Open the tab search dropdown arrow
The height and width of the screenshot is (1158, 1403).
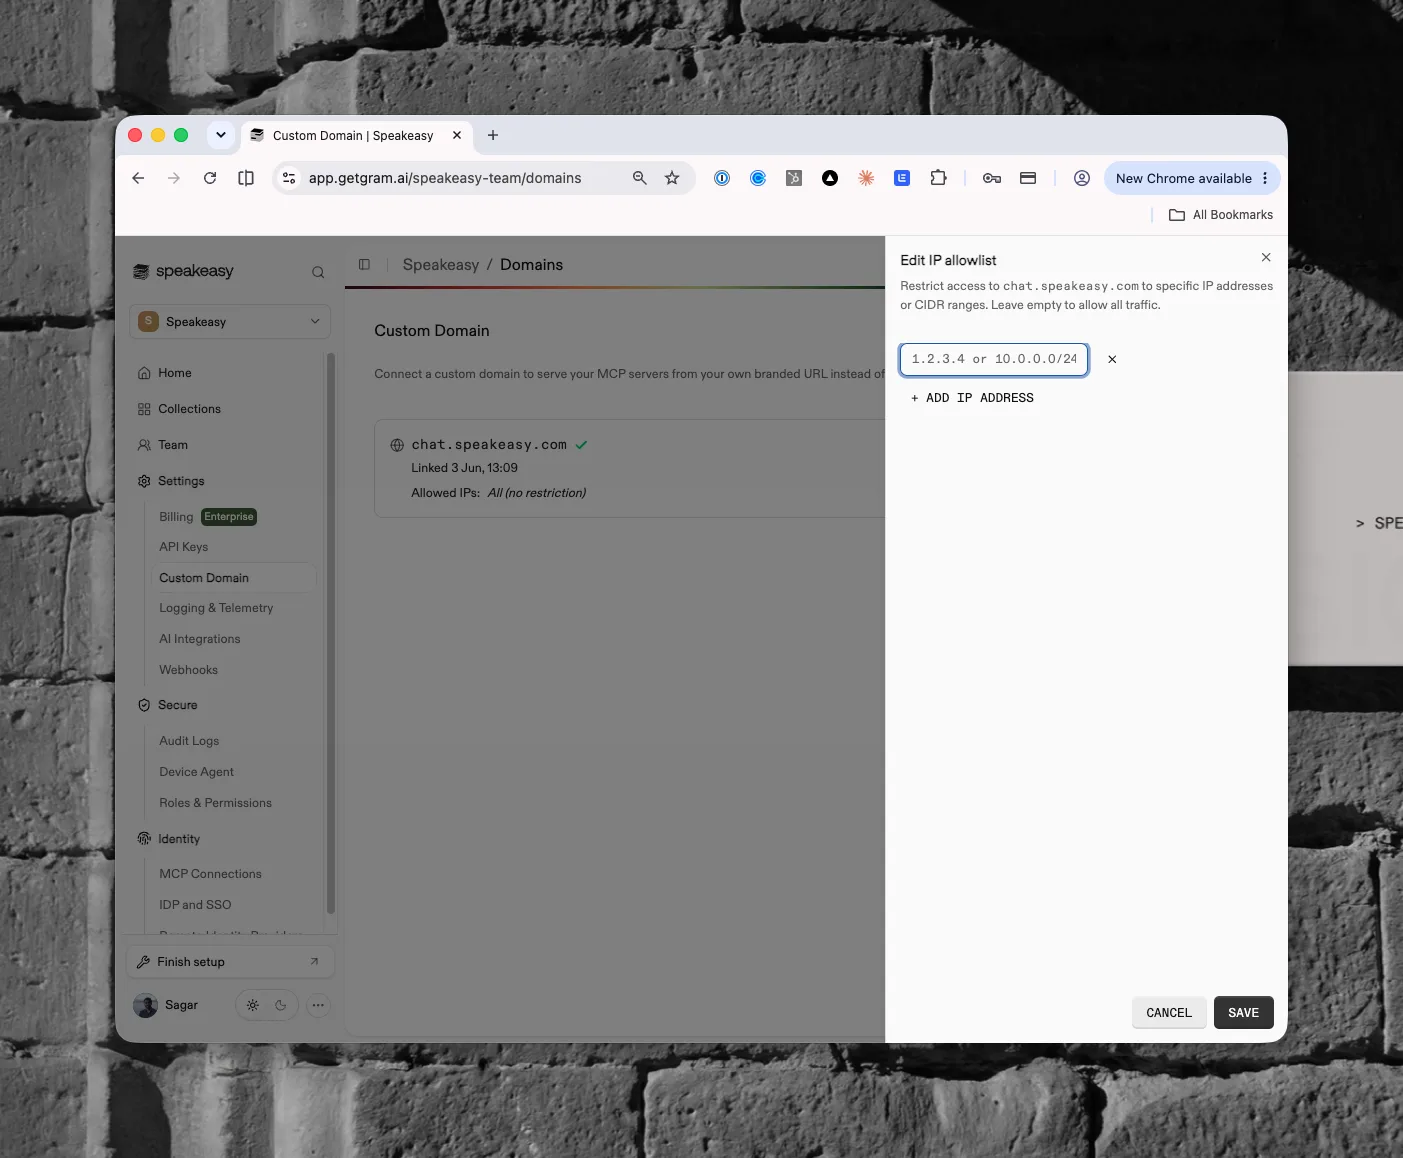pos(221,135)
